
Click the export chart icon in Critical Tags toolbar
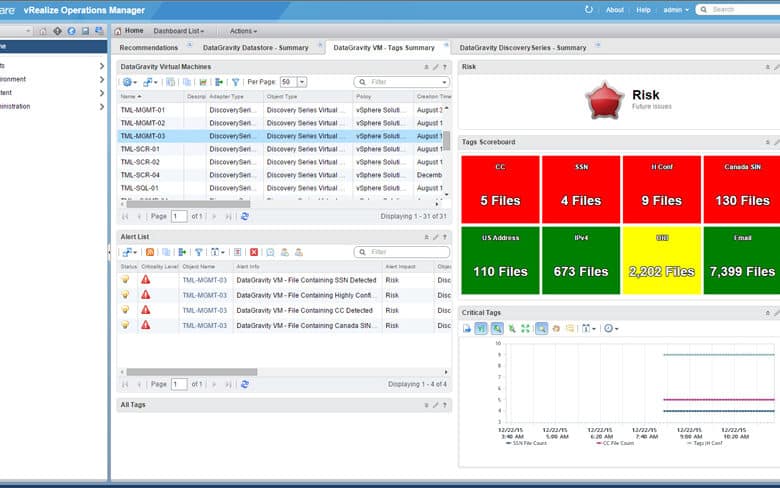pos(467,328)
